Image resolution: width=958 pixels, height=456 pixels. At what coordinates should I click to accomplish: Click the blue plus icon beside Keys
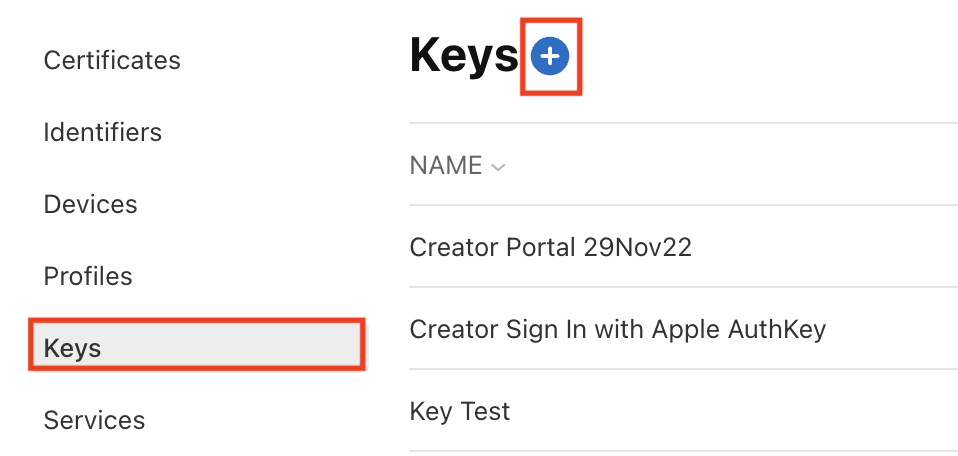pos(549,58)
